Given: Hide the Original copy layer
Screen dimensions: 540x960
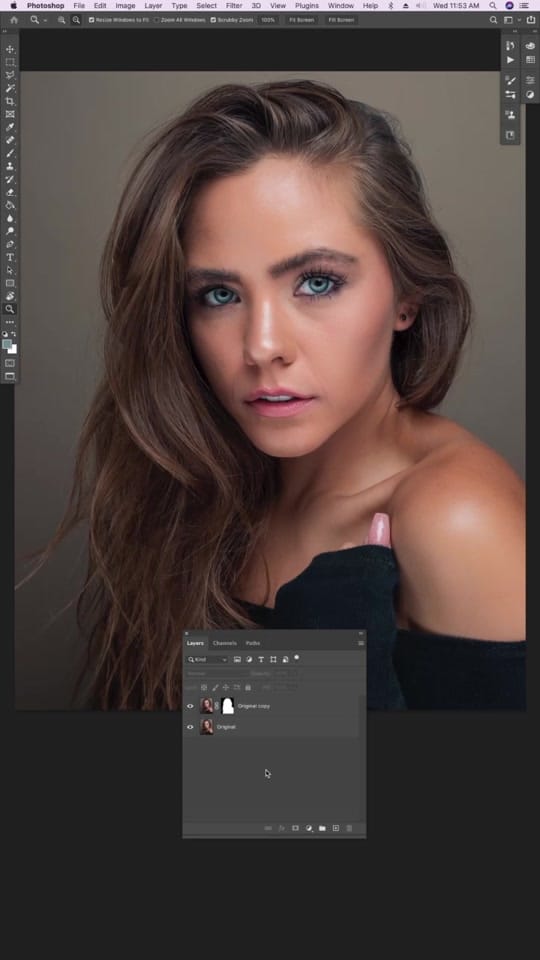Looking at the screenshot, I should tap(190, 706).
